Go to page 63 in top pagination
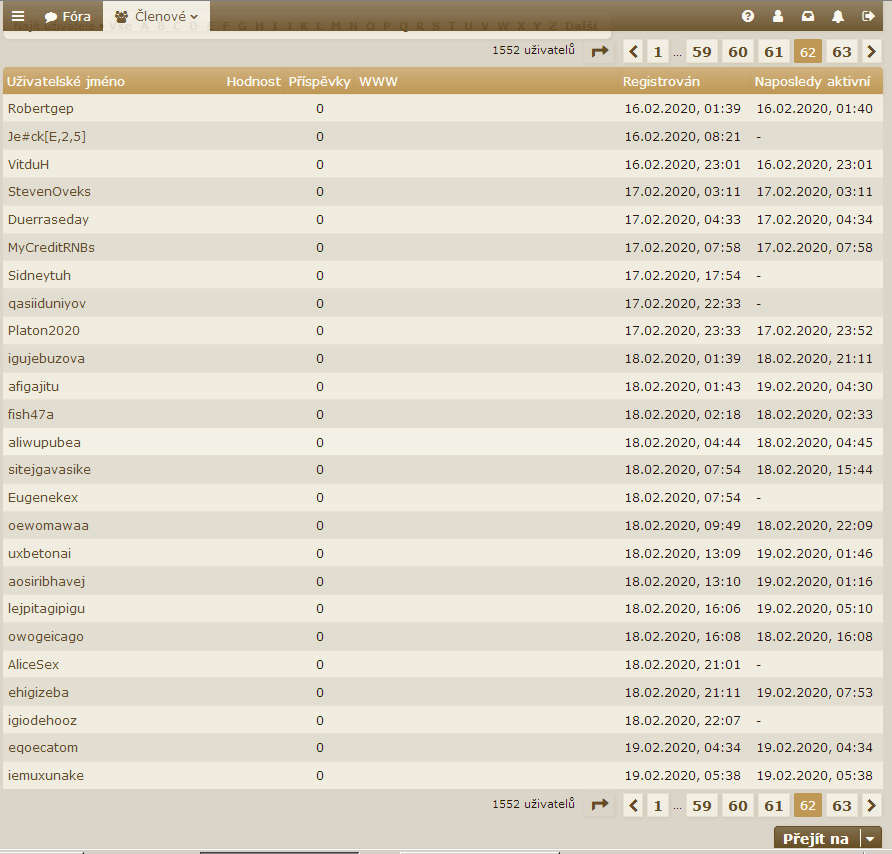The height and width of the screenshot is (854, 892). [x=842, y=52]
